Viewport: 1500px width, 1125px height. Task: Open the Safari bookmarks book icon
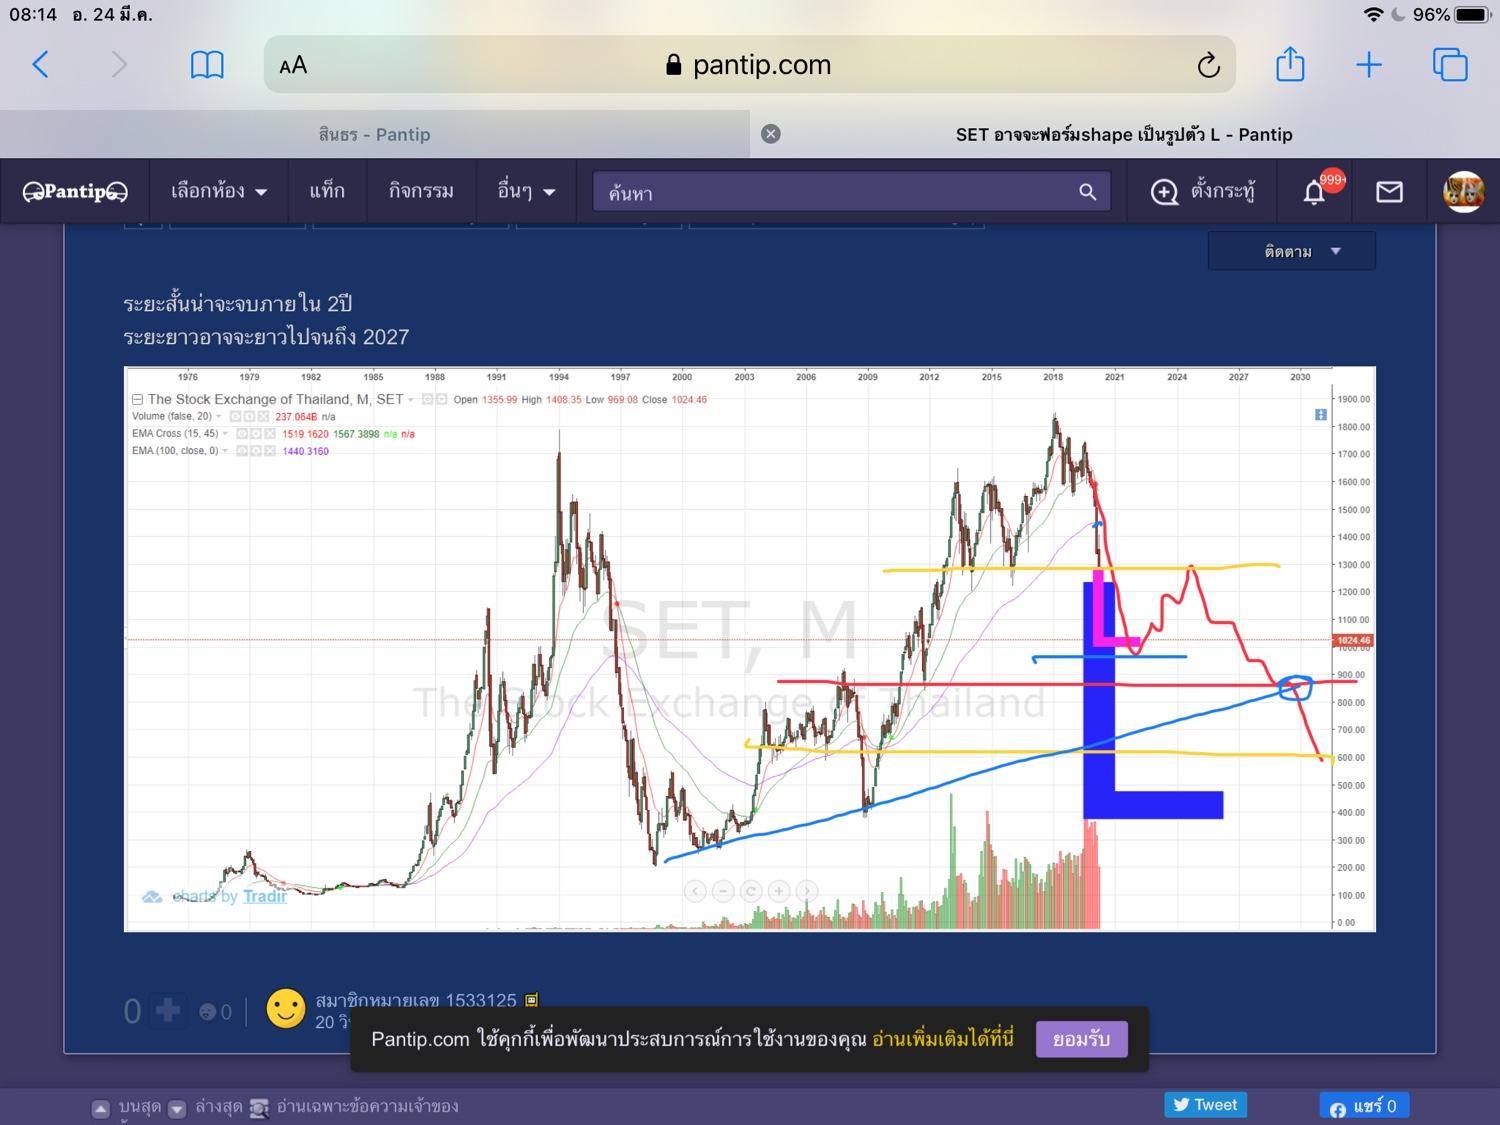pyautogui.click(x=207, y=65)
